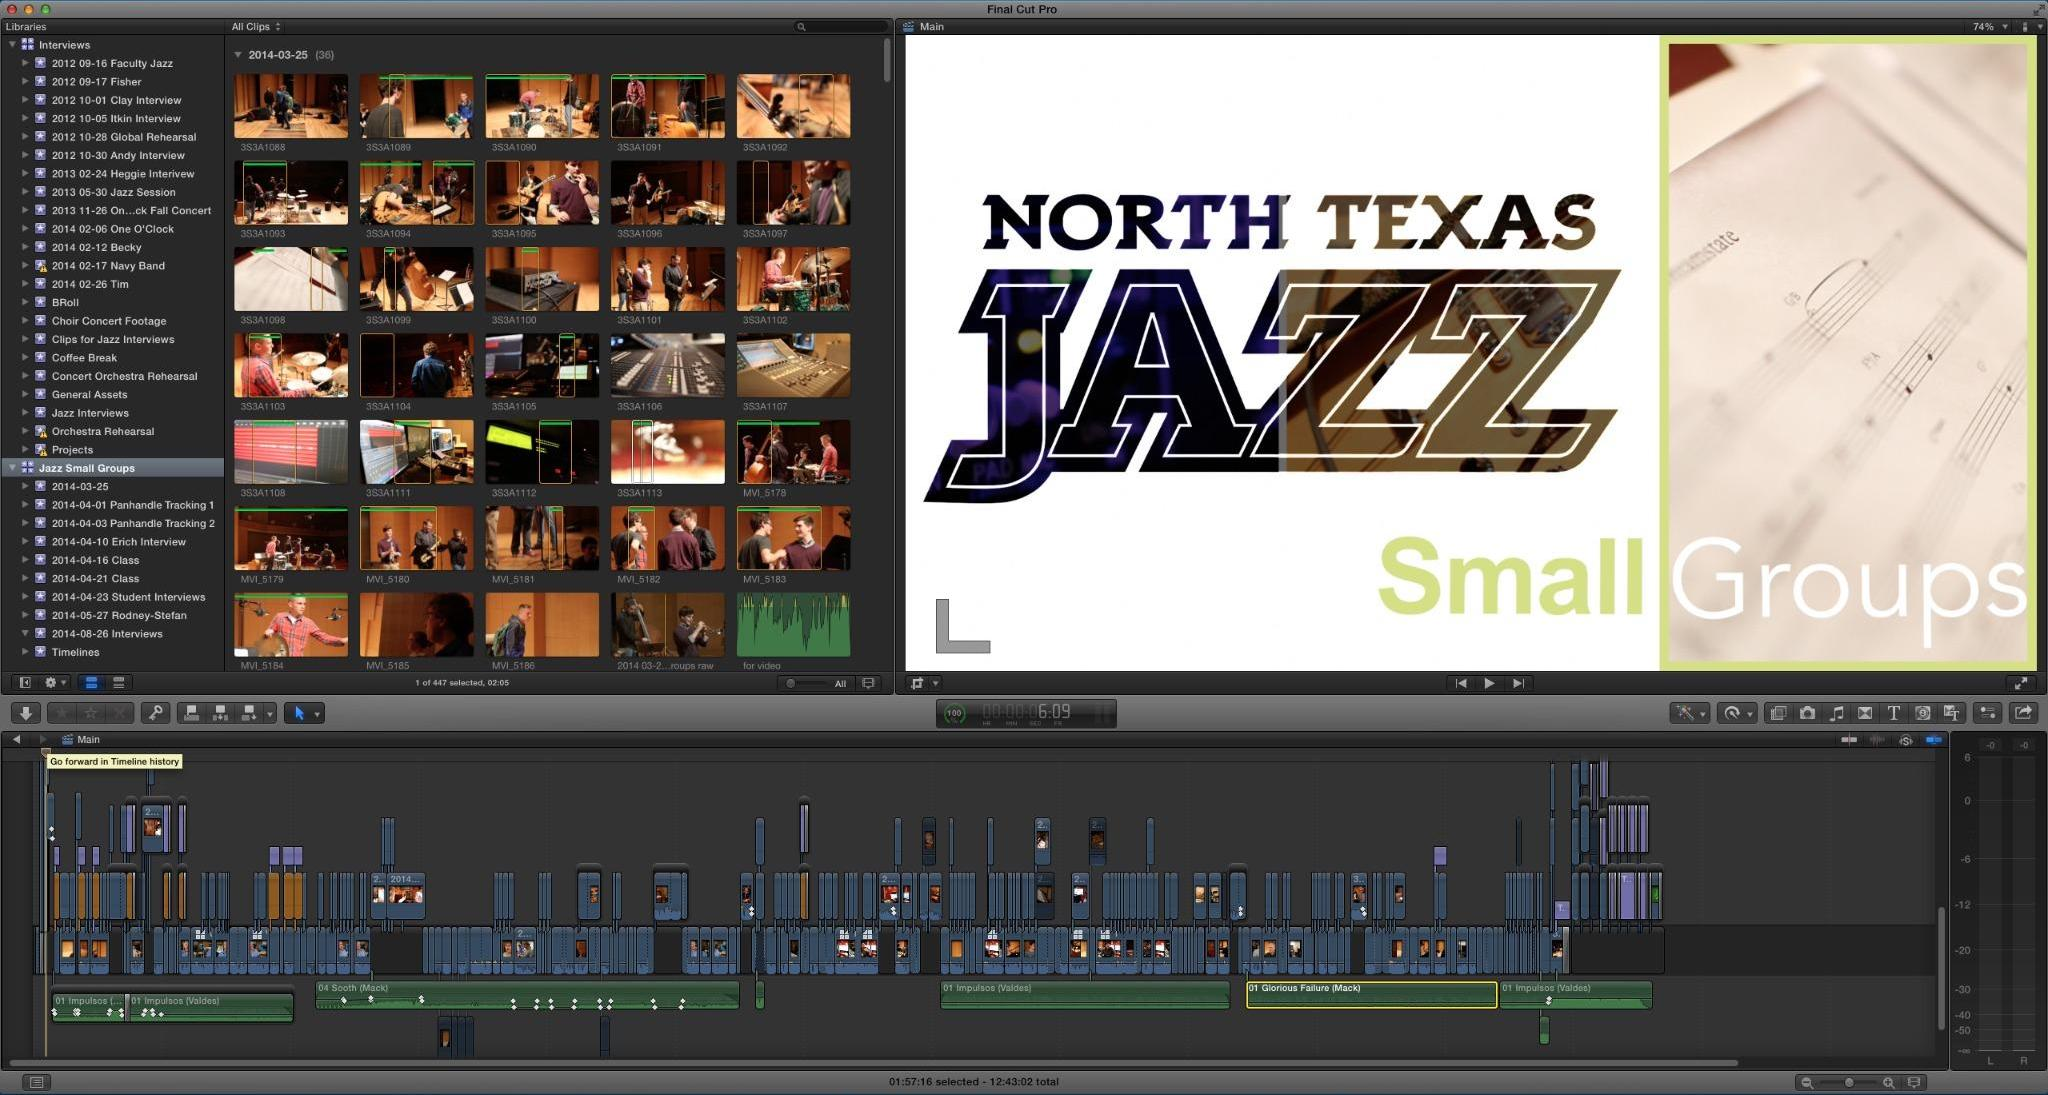Image resolution: width=2048 pixels, height=1095 pixels.
Task: Click the Background Tasks 100% indicator
Action: pos(955,713)
